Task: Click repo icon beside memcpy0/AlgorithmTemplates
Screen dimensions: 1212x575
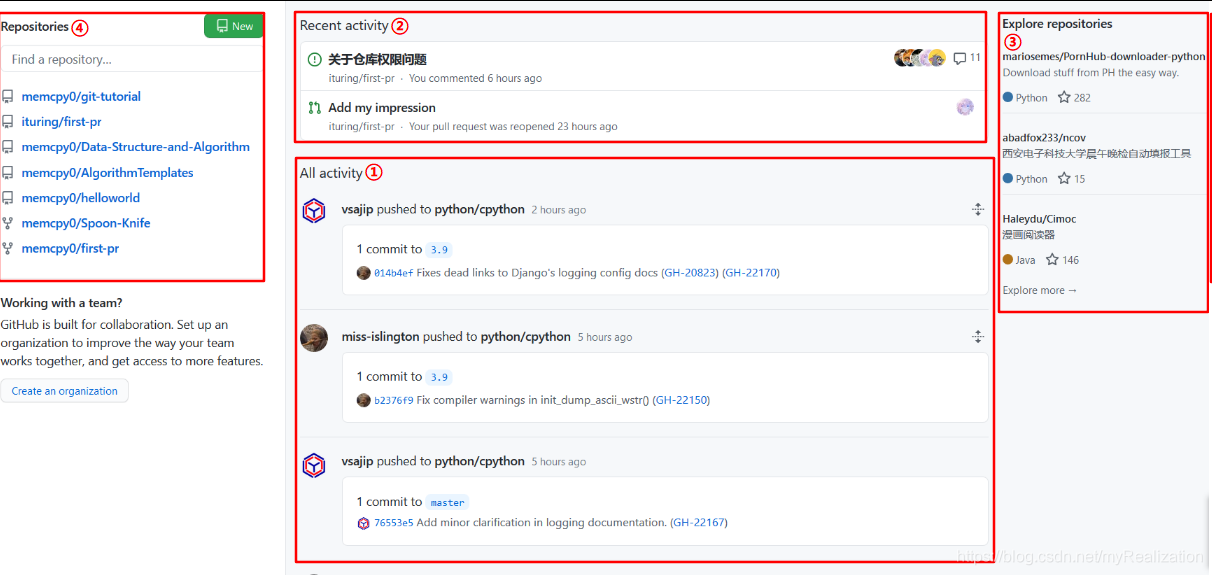Action: coord(8,173)
